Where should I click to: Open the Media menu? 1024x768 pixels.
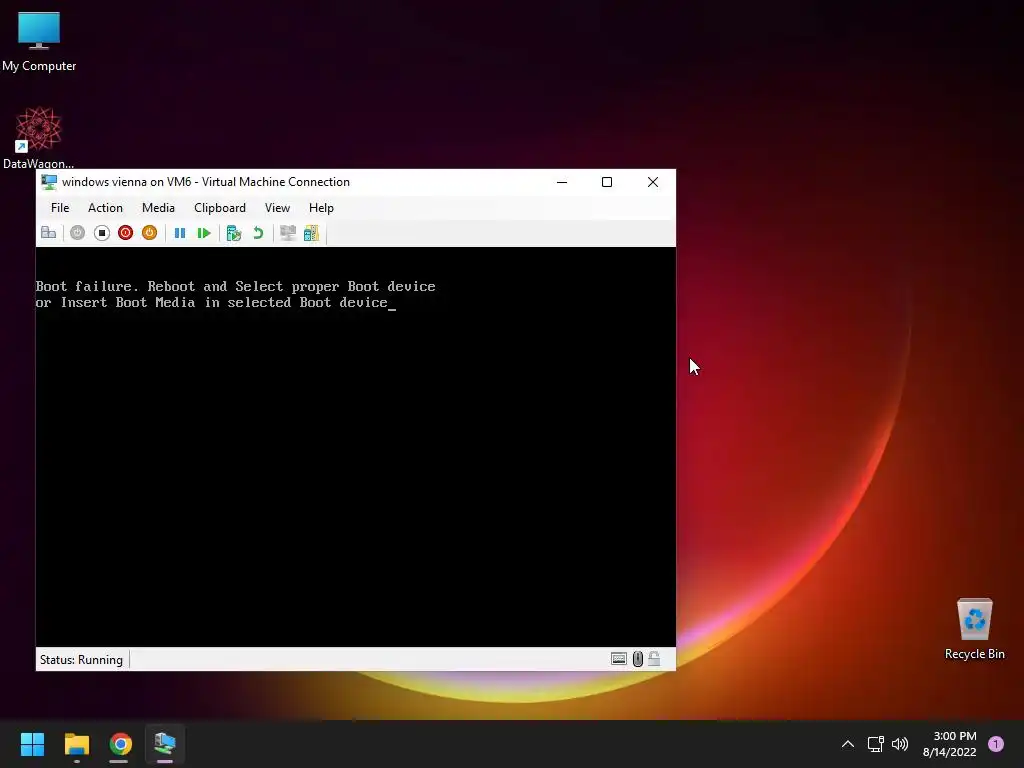(158, 208)
